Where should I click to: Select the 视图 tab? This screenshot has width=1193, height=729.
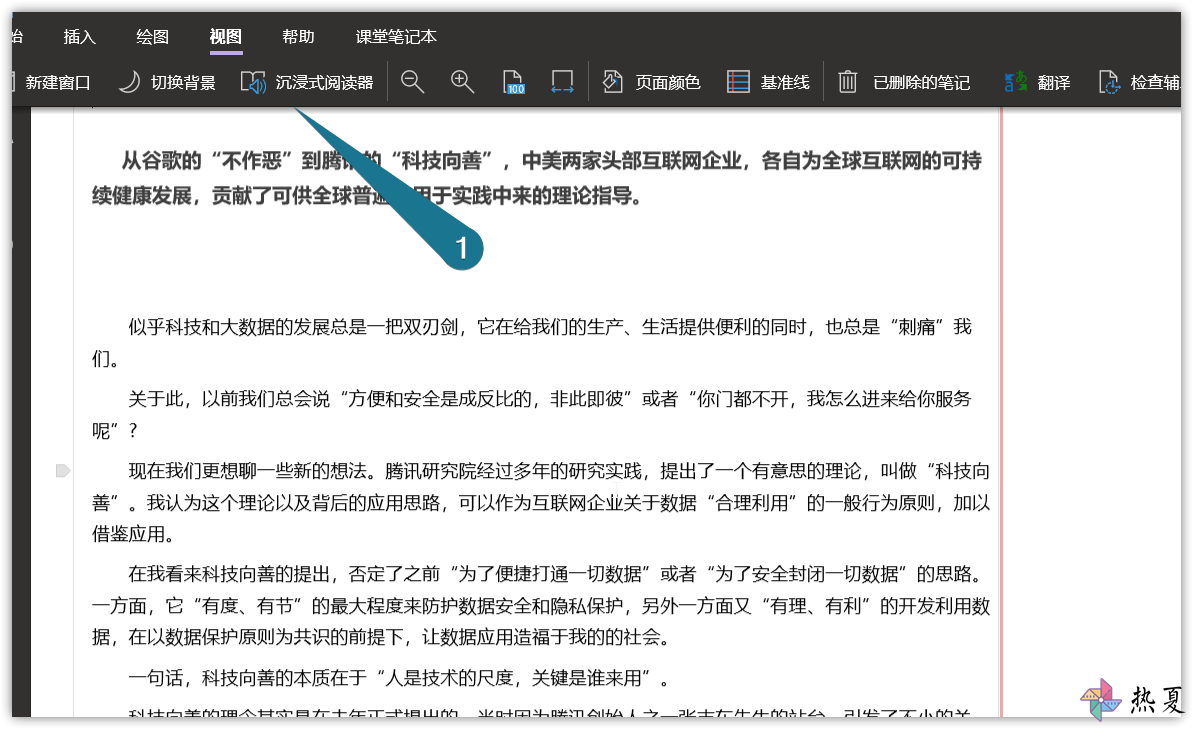(225, 37)
